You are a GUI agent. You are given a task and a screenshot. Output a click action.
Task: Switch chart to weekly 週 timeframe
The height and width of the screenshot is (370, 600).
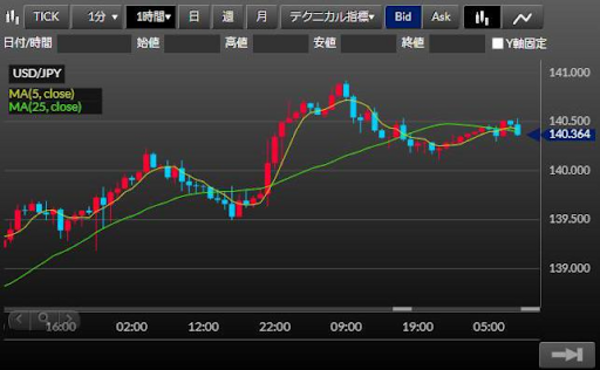pyautogui.click(x=228, y=17)
